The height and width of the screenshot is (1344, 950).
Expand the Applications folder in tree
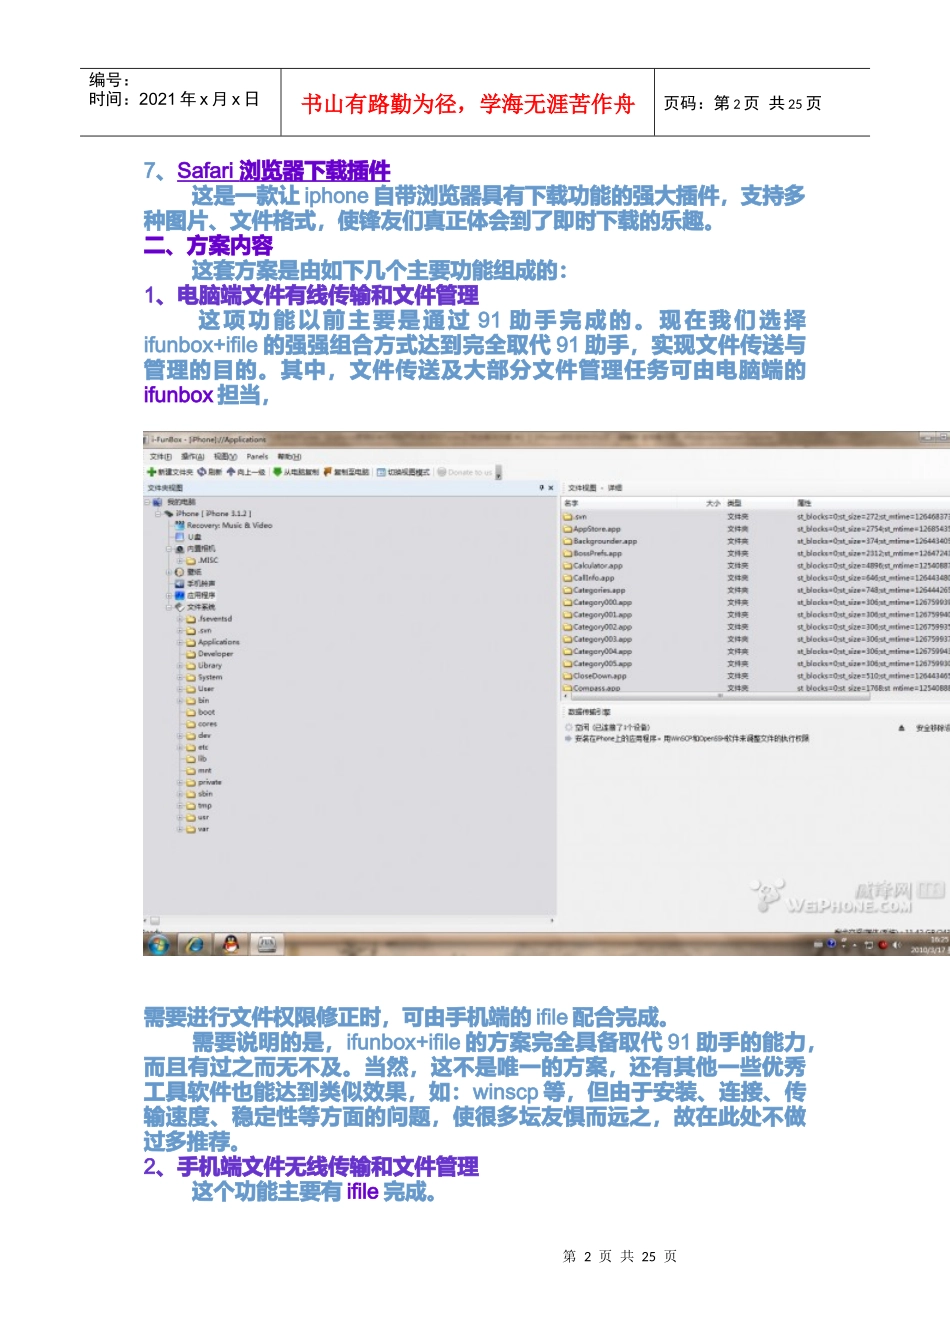click(181, 642)
